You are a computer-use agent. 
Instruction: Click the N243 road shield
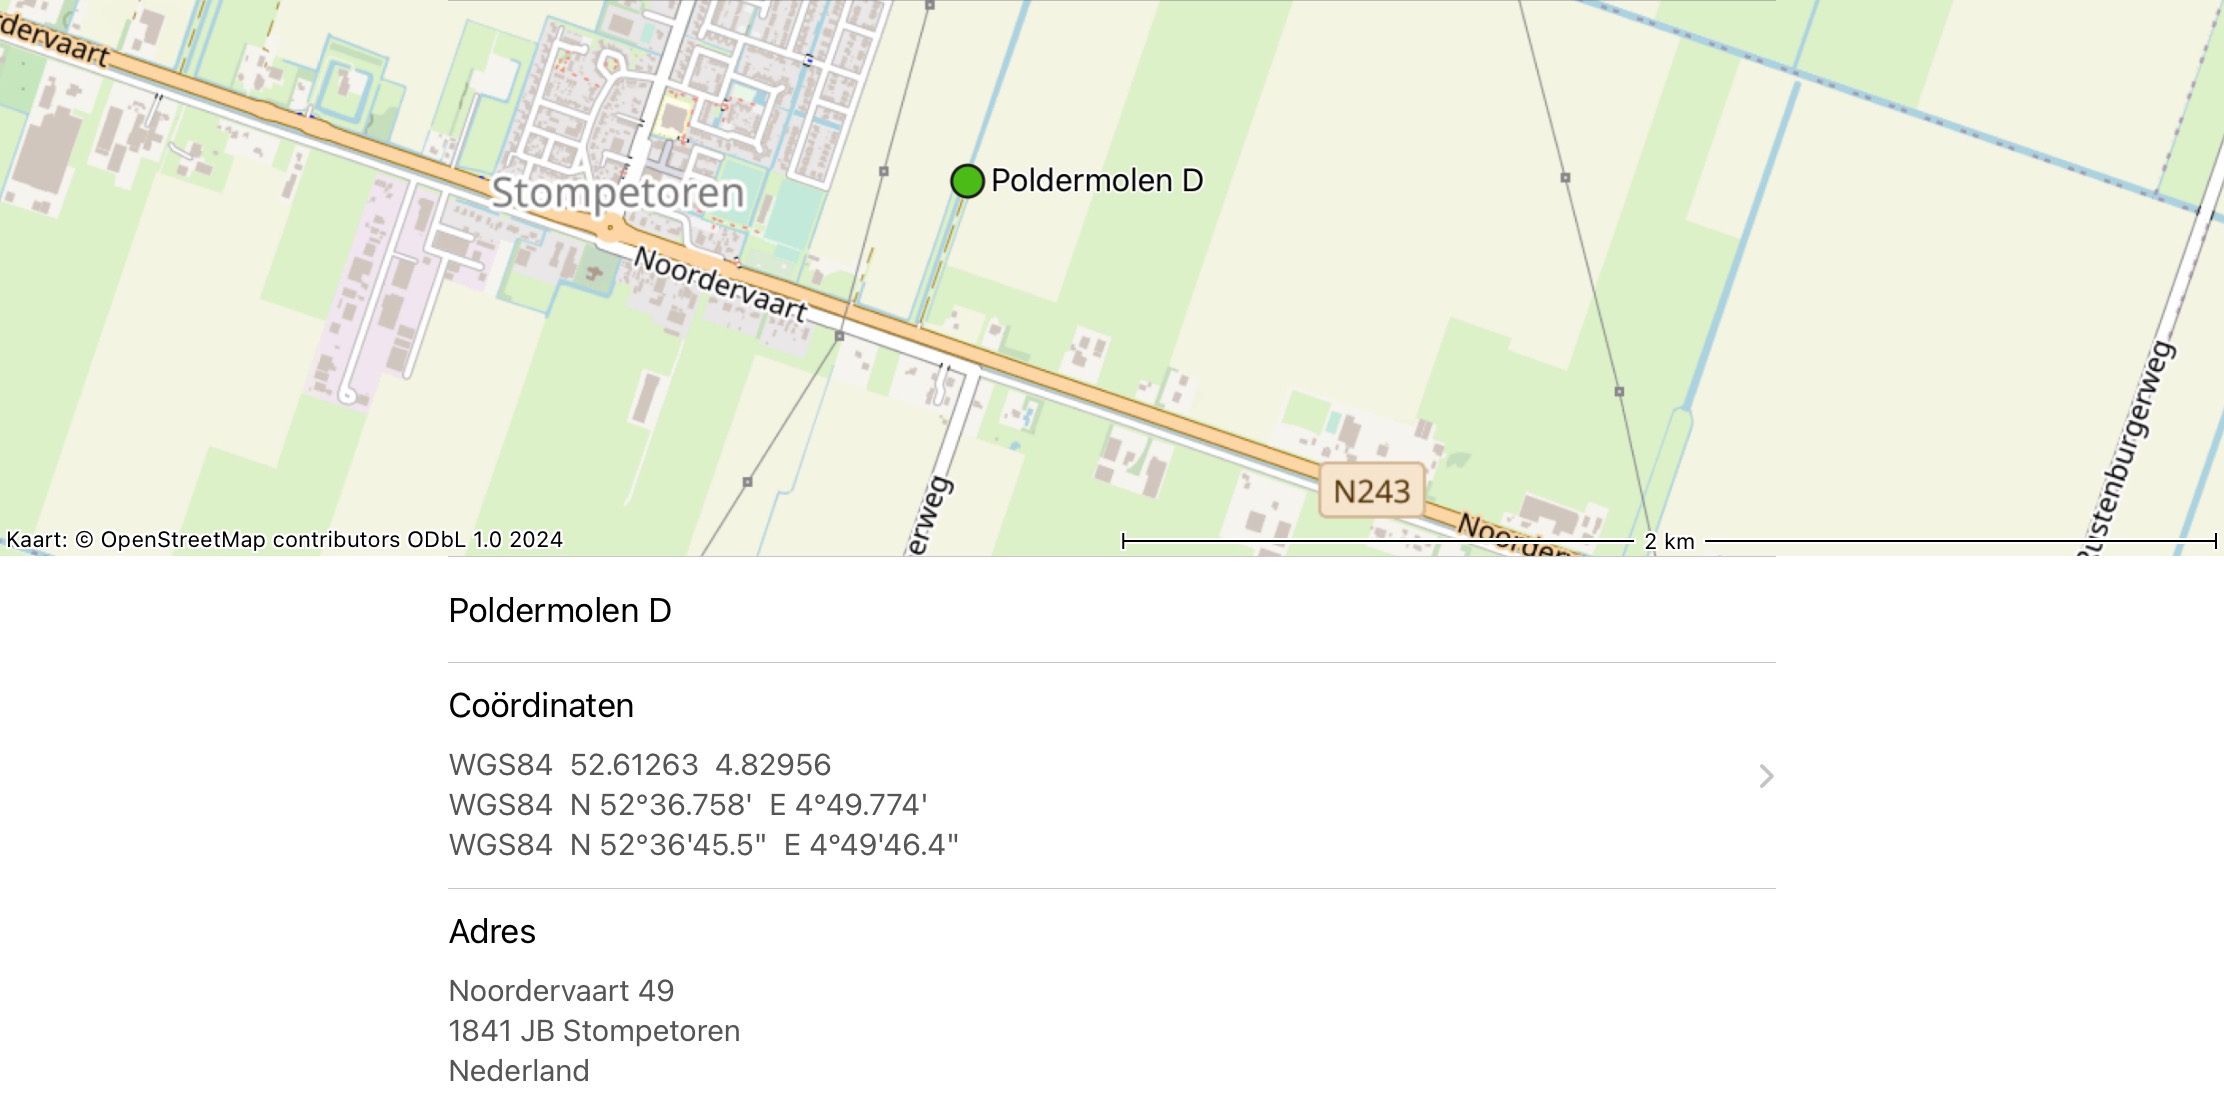(x=1371, y=490)
